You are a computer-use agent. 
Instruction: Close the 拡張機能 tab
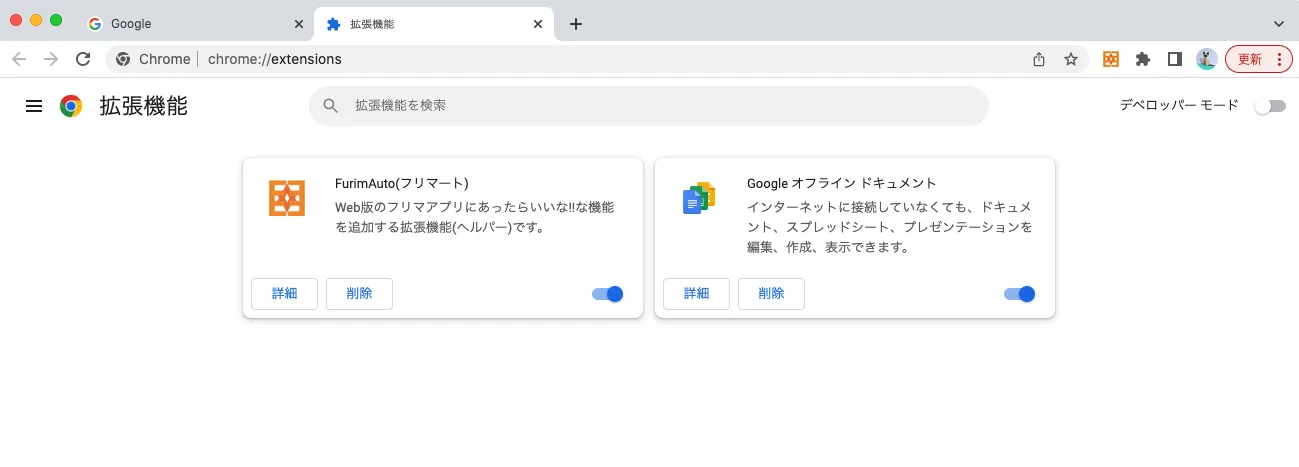(539, 24)
